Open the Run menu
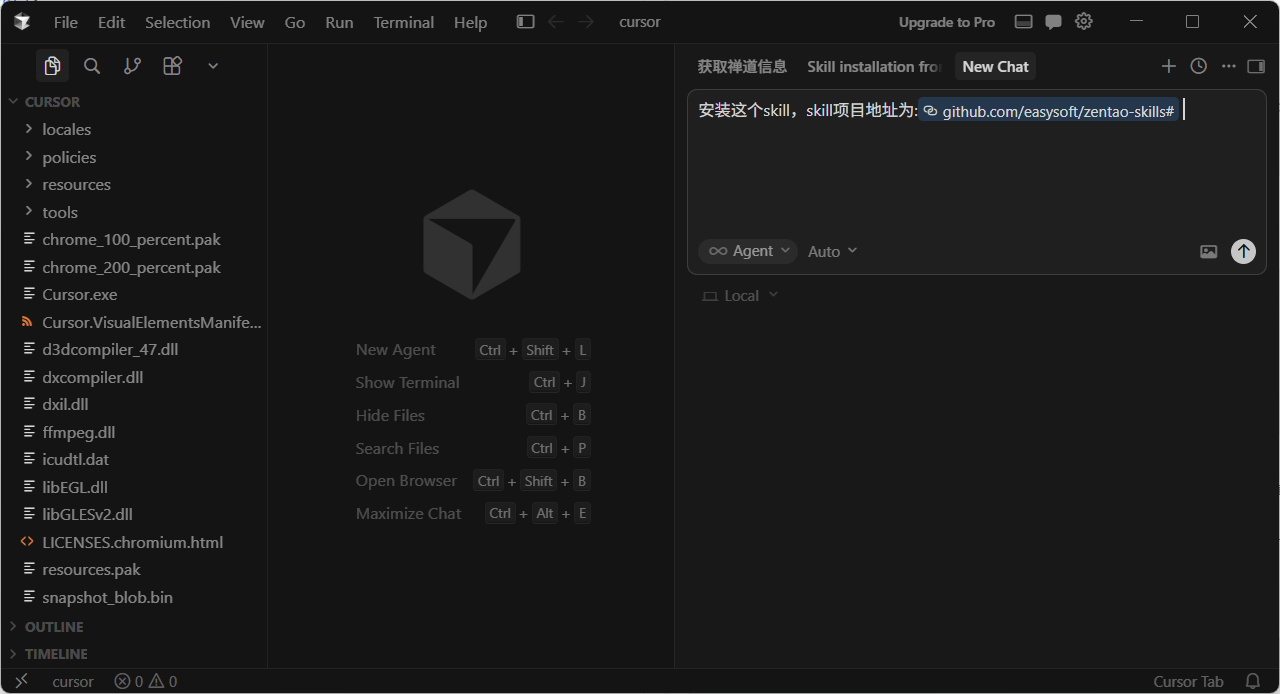 click(339, 22)
